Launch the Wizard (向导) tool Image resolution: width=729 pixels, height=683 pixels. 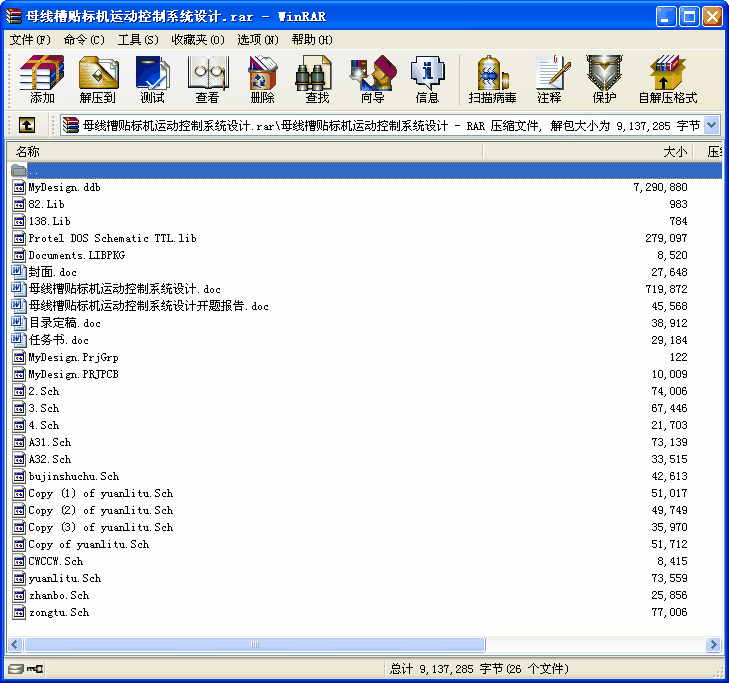[x=372, y=79]
